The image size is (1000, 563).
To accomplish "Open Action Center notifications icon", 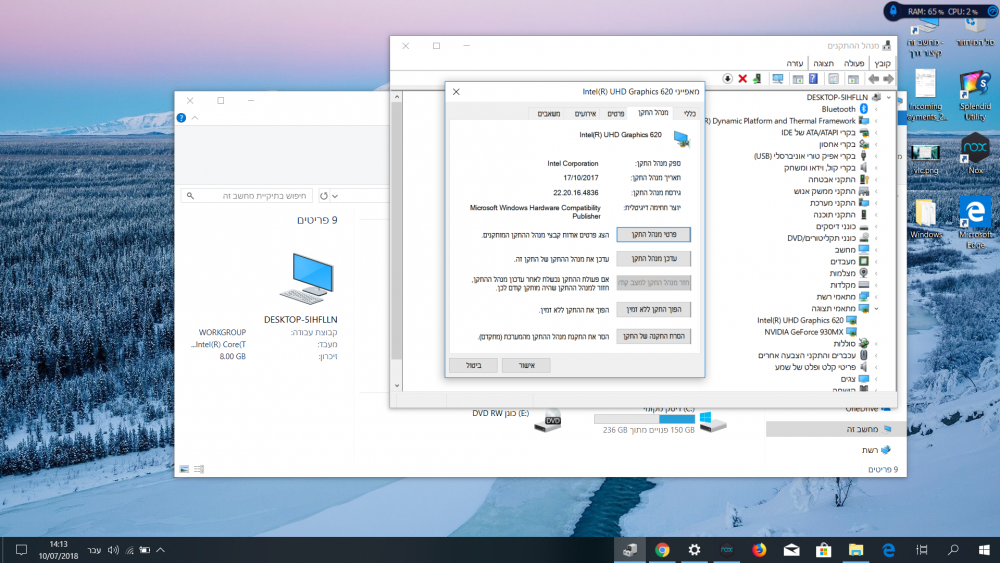I will coord(21,550).
